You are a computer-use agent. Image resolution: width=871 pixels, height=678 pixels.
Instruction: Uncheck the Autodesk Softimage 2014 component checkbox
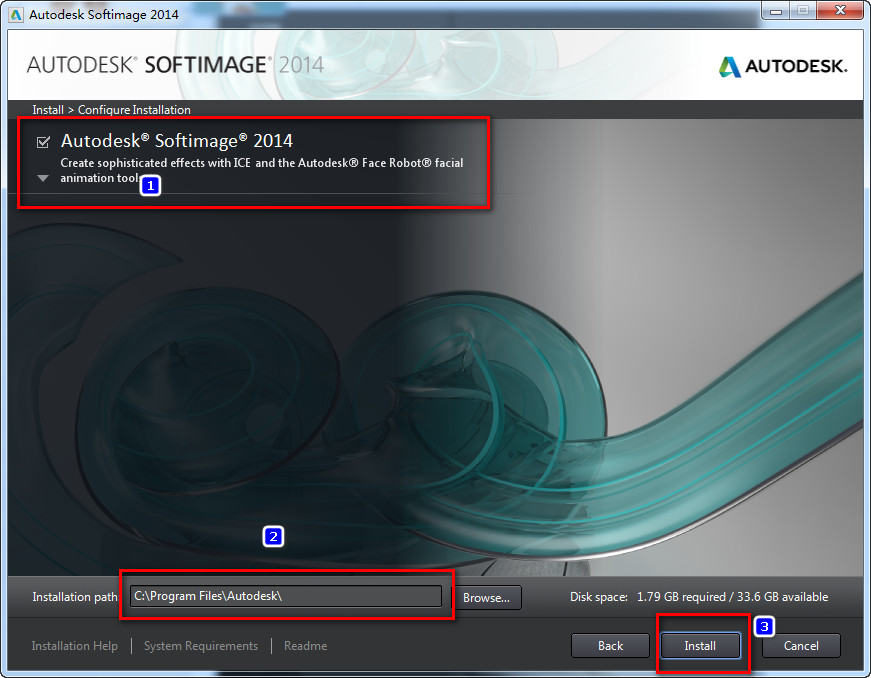[43, 142]
